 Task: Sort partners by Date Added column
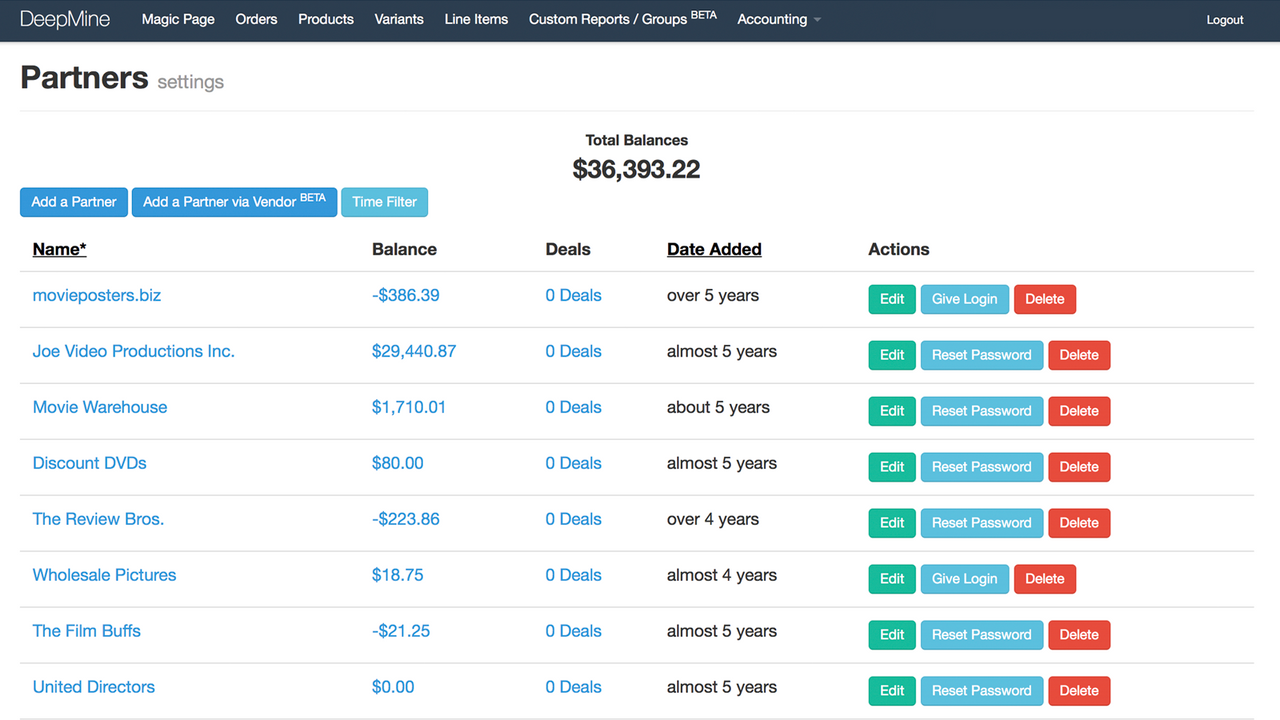[714, 249]
